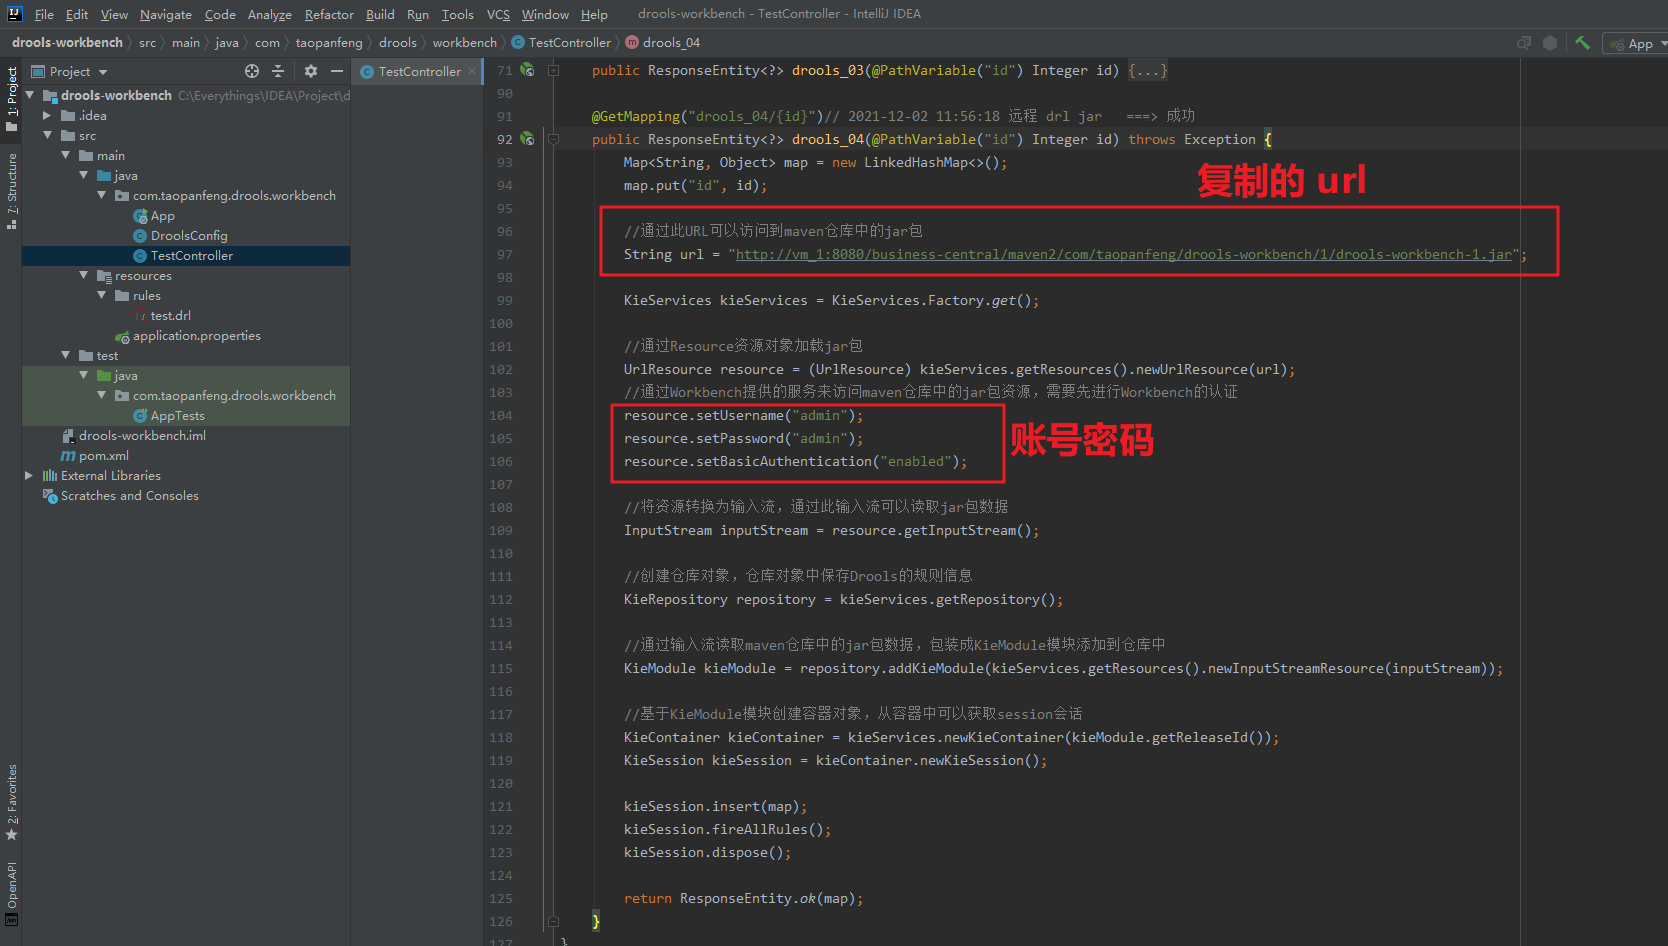Open the Help menu
Screen dimensions: 1668x946
[594, 14]
